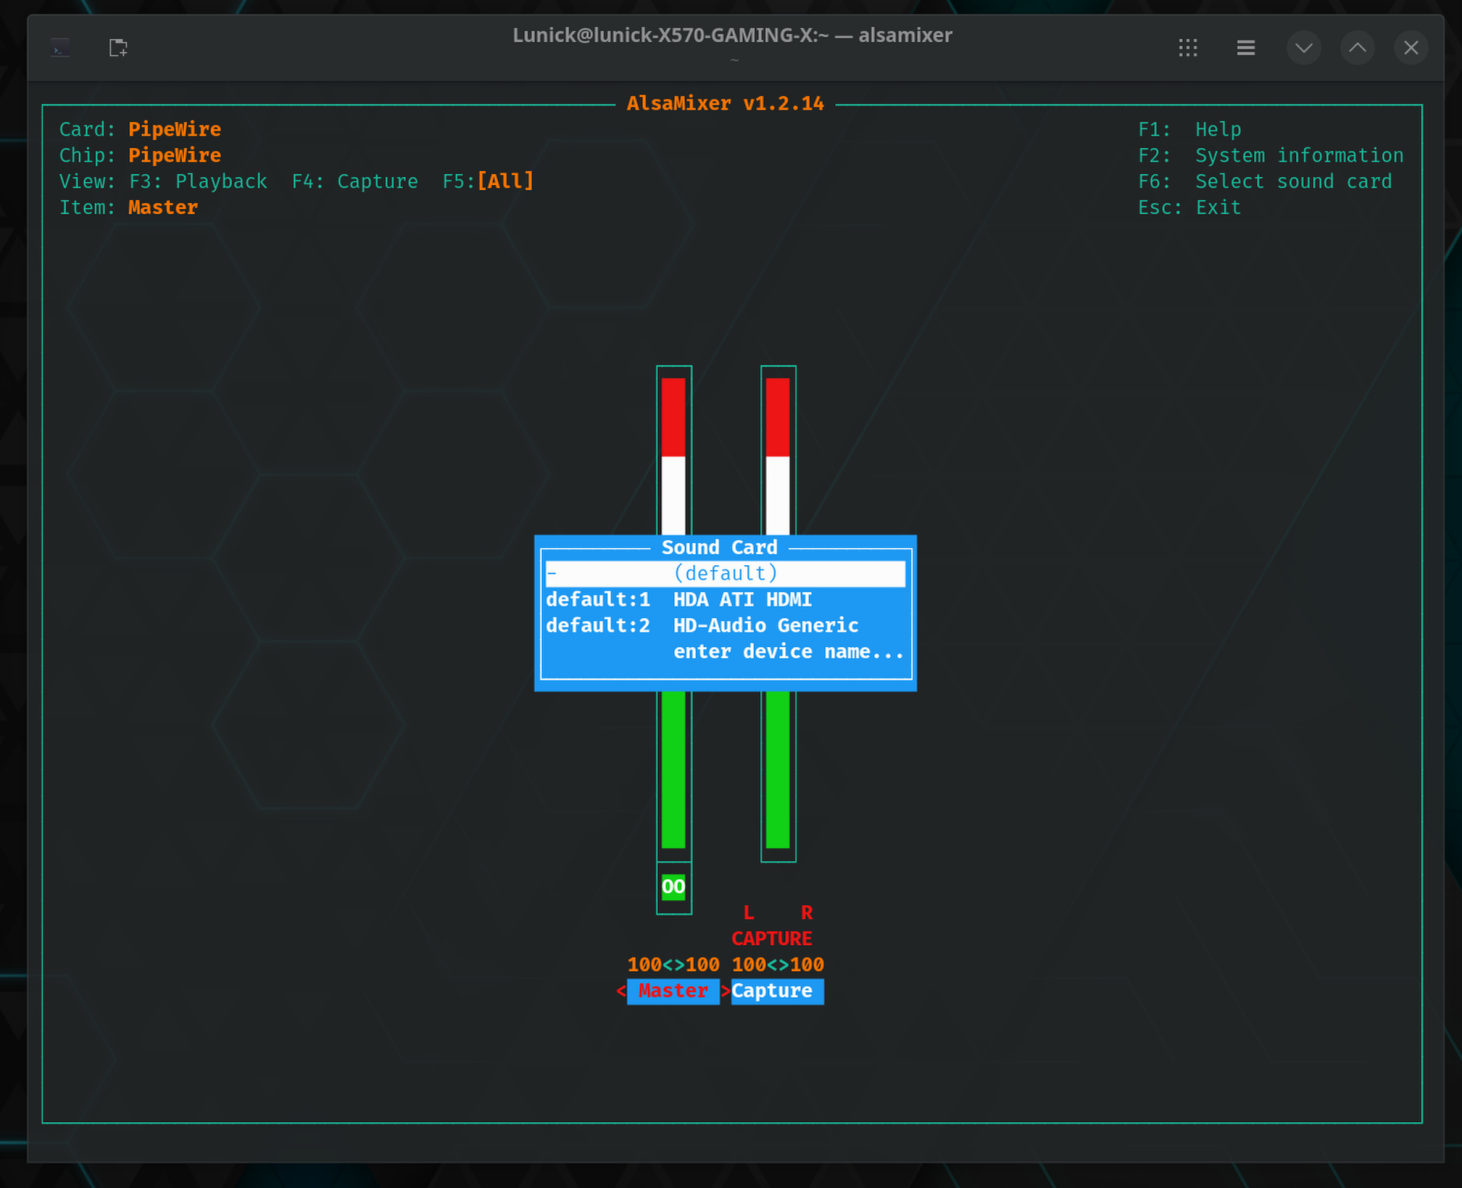Toggle the Master mute indicator "OO"
This screenshot has width=1462, height=1188.
pos(673,887)
